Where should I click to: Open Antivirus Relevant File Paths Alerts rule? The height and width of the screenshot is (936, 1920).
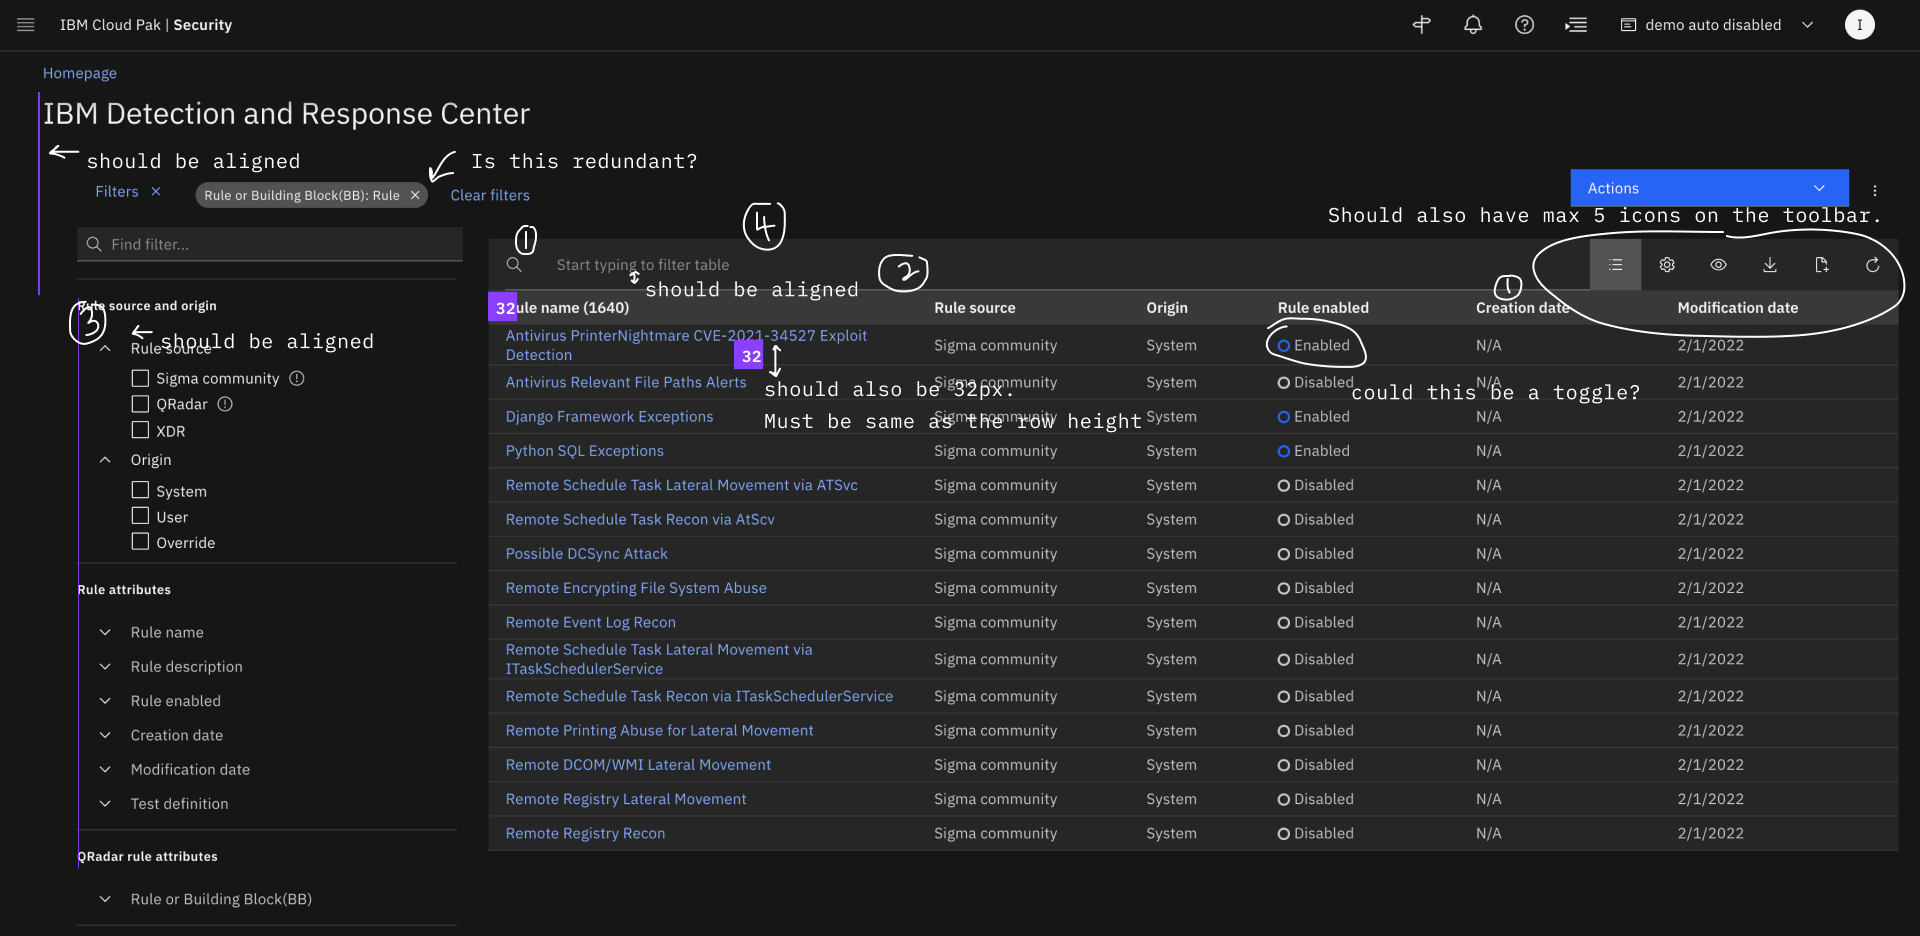pyautogui.click(x=626, y=382)
